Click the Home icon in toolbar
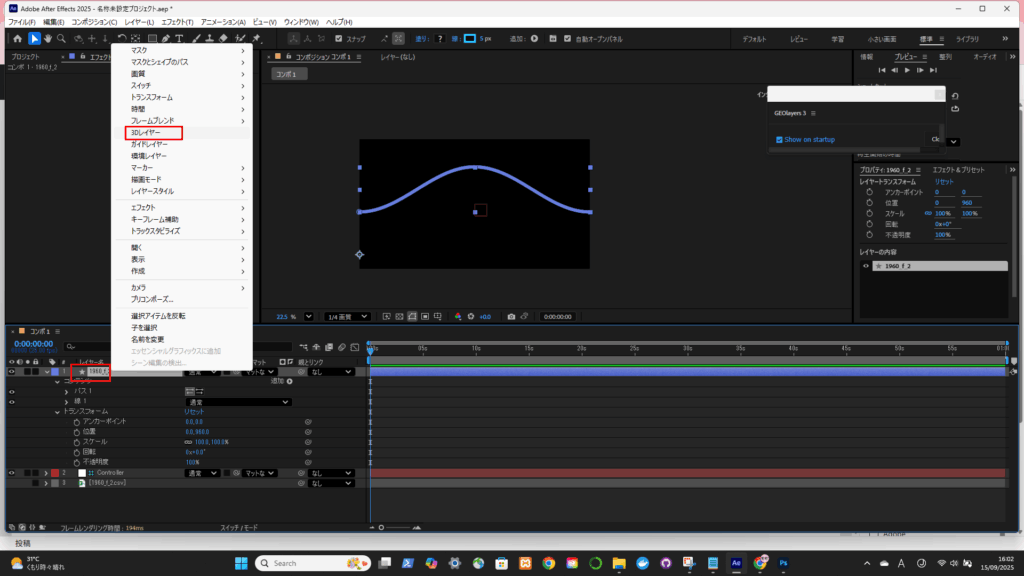The width and height of the screenshot is (1024, 576). click(x=18, y=39)
